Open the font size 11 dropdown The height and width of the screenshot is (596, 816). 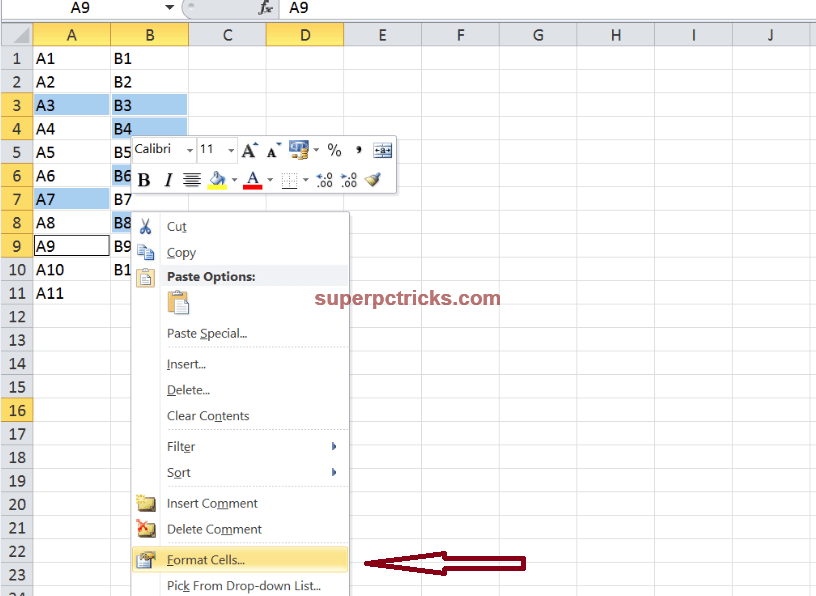tap(231, 150)
